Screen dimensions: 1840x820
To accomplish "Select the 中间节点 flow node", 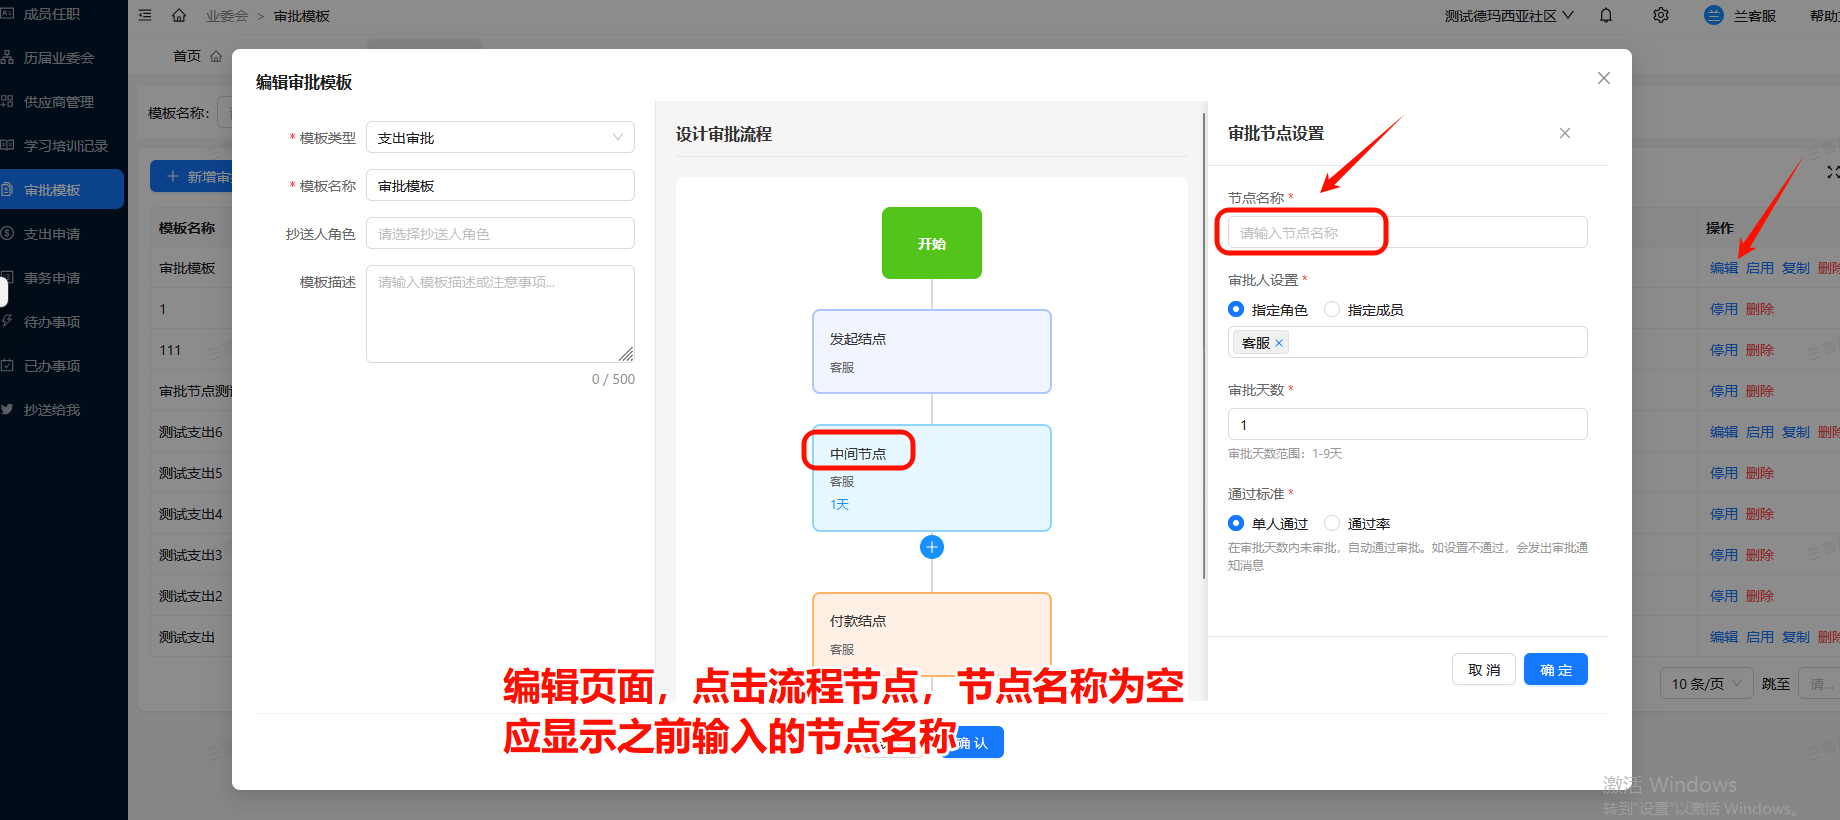I will (x=932, y=477).
